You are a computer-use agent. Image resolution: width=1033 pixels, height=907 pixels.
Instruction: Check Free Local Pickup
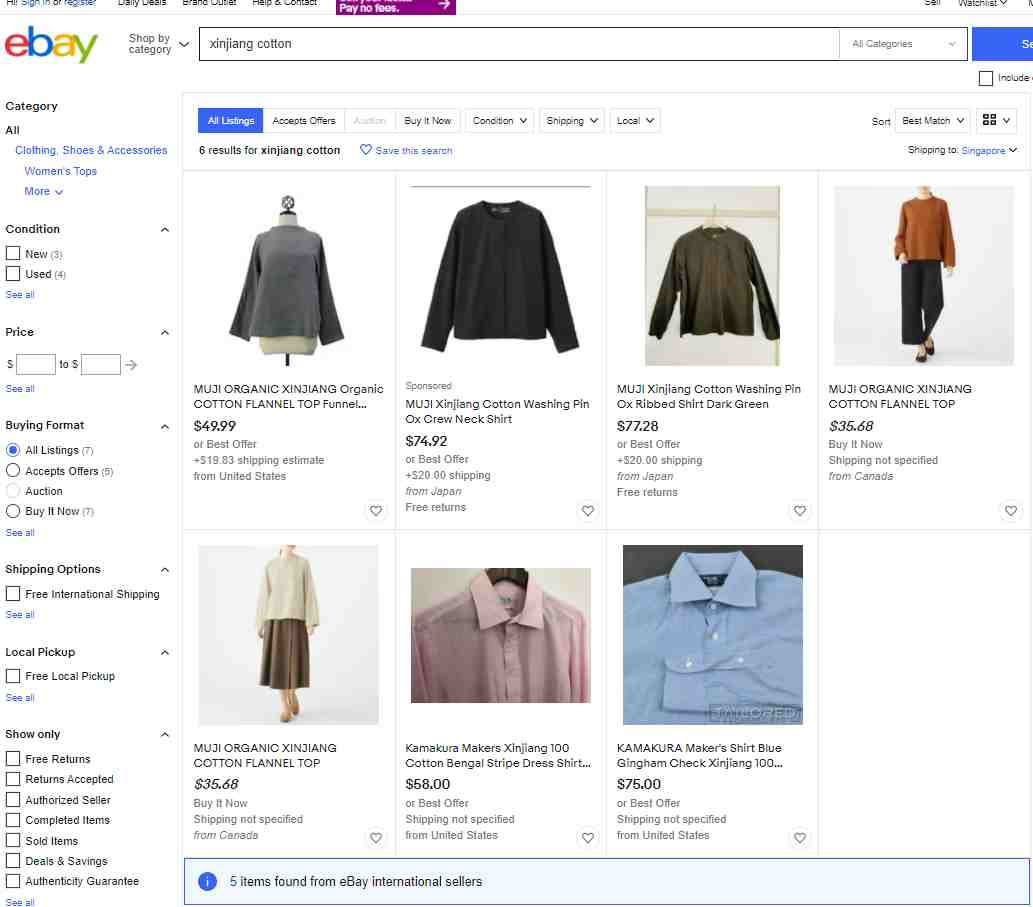coord(13,676)
